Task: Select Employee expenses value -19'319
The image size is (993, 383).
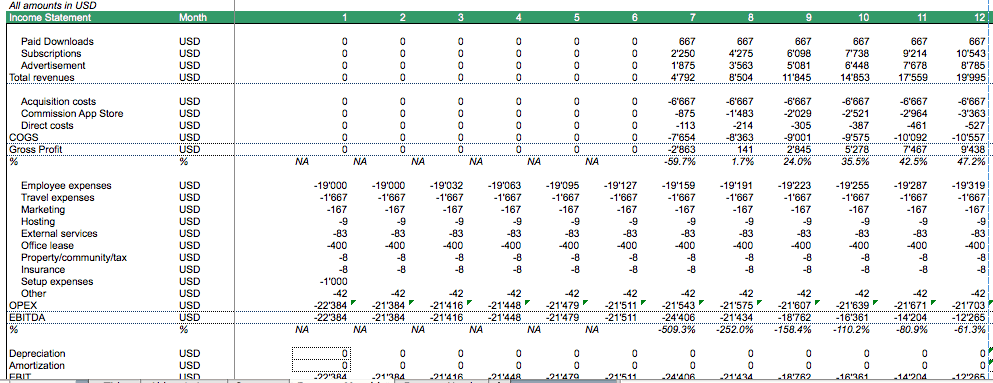Action: click(969, 185)
